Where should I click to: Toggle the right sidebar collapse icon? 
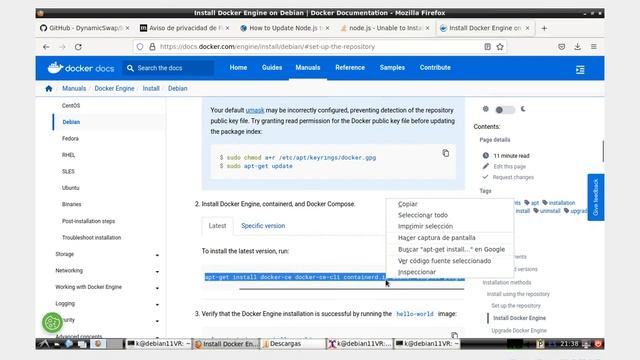point(580,70)
